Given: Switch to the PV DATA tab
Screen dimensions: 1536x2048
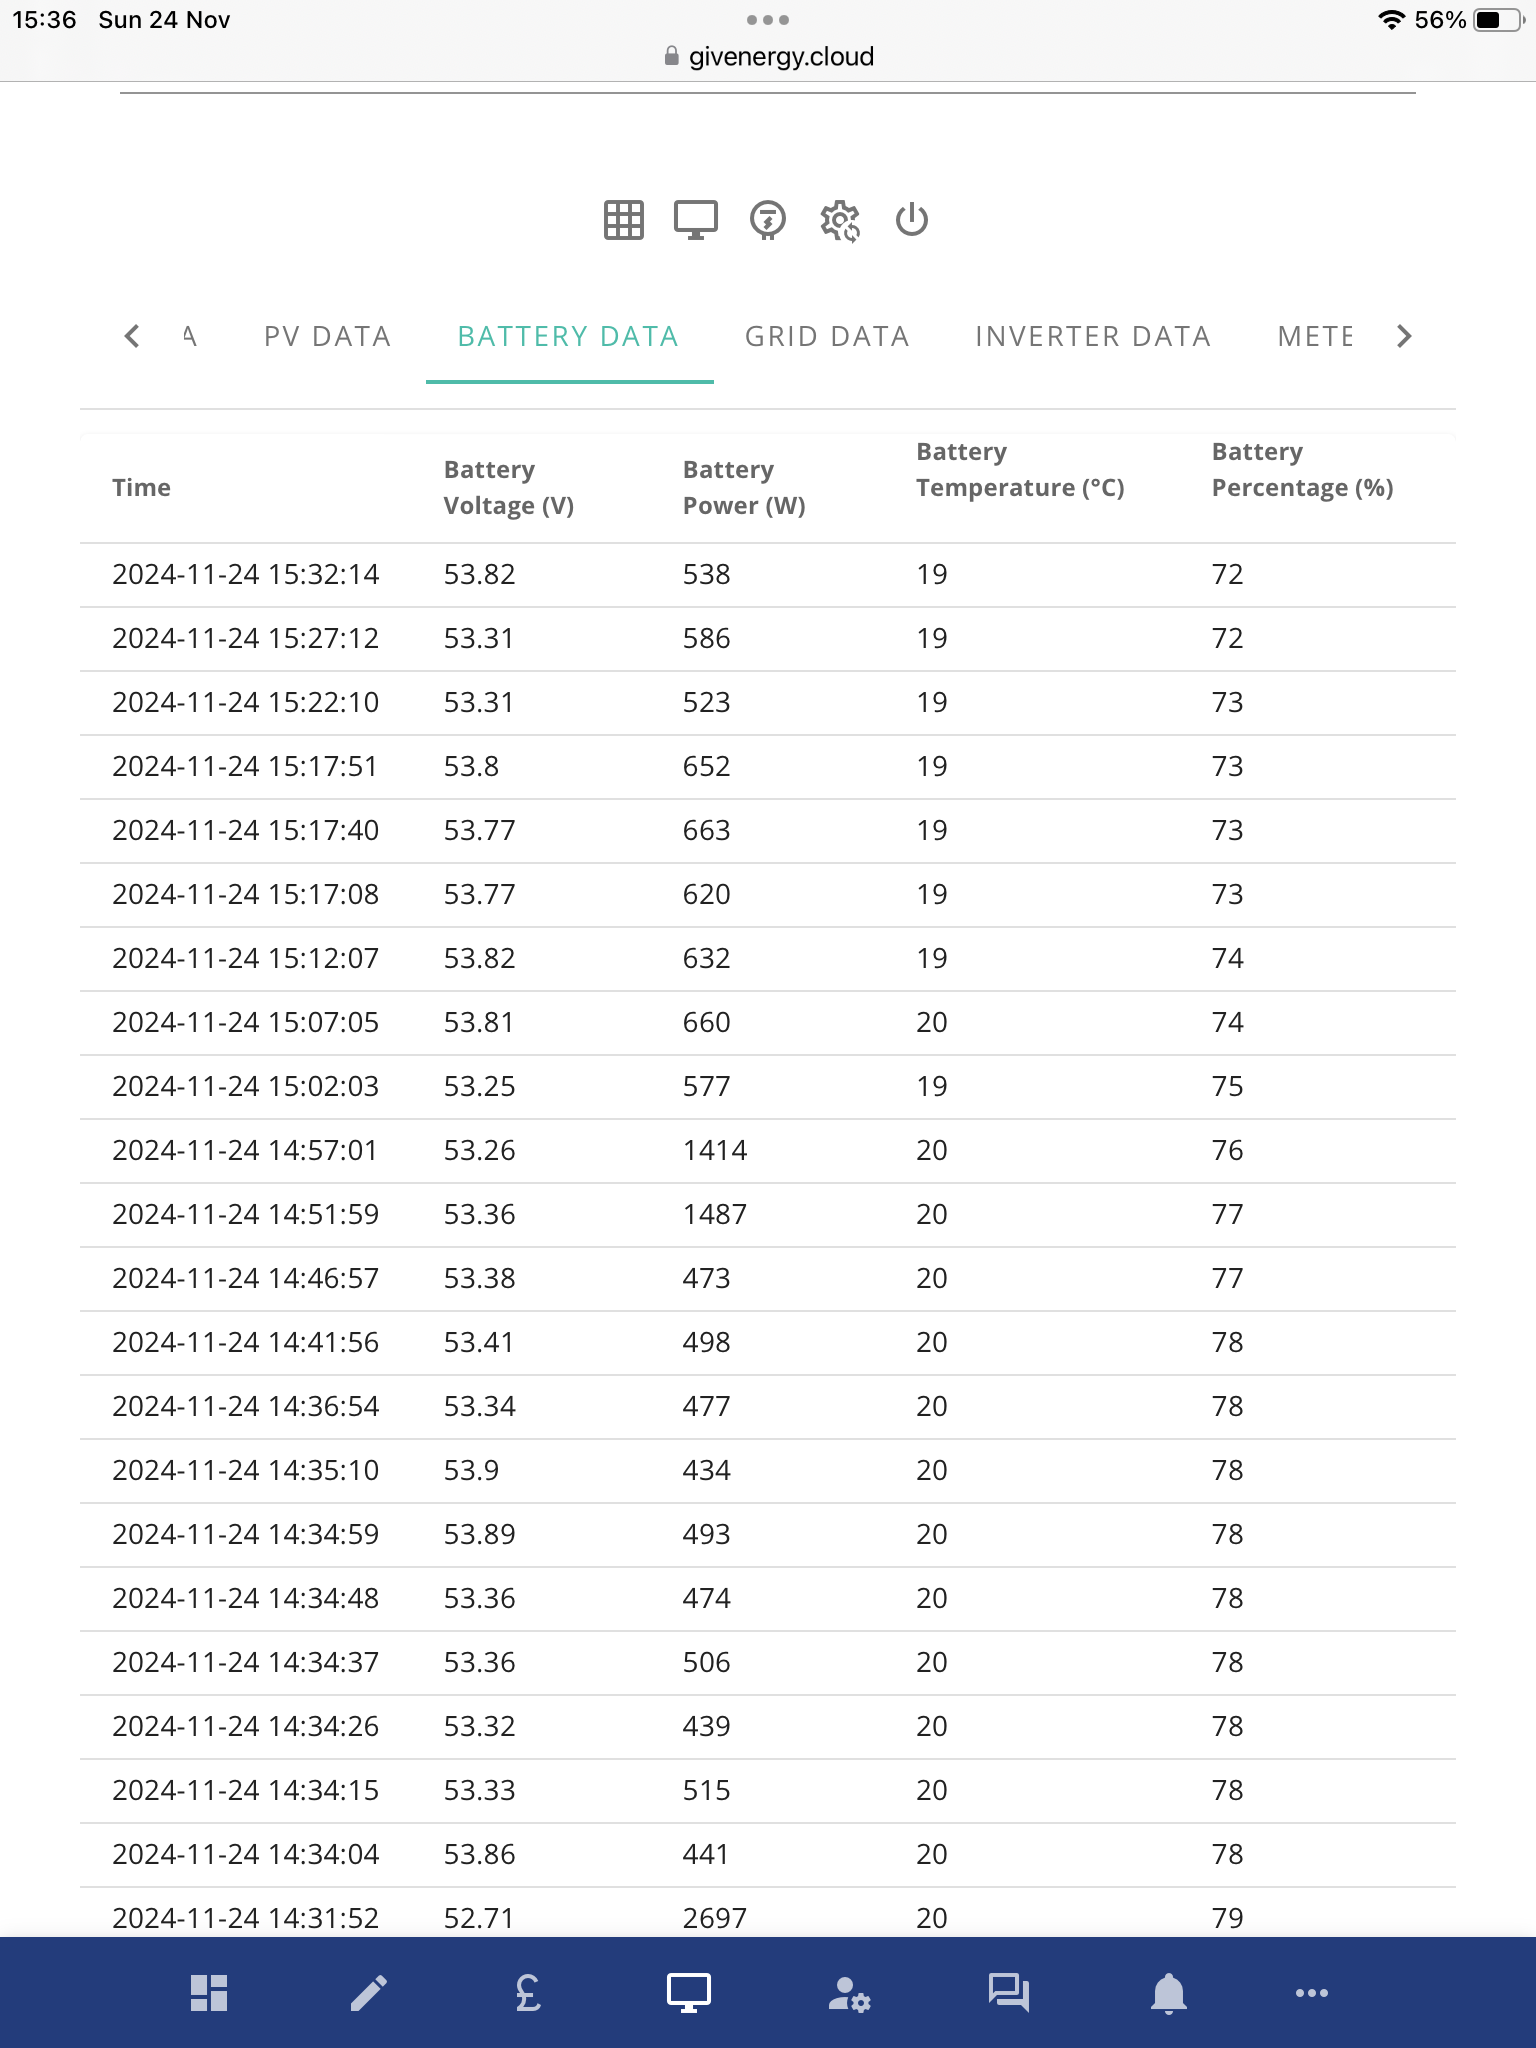Looking at the screenshot, I should tap(328, 337).
